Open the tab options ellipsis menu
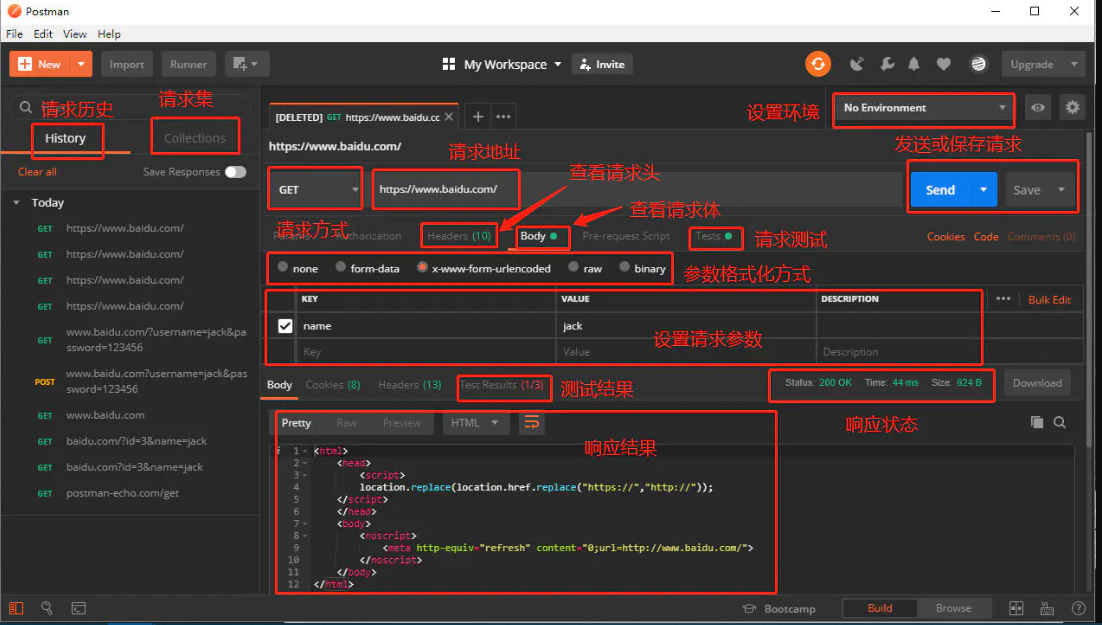The width and height of the screenshot is (1102, 625). point(503,117)
